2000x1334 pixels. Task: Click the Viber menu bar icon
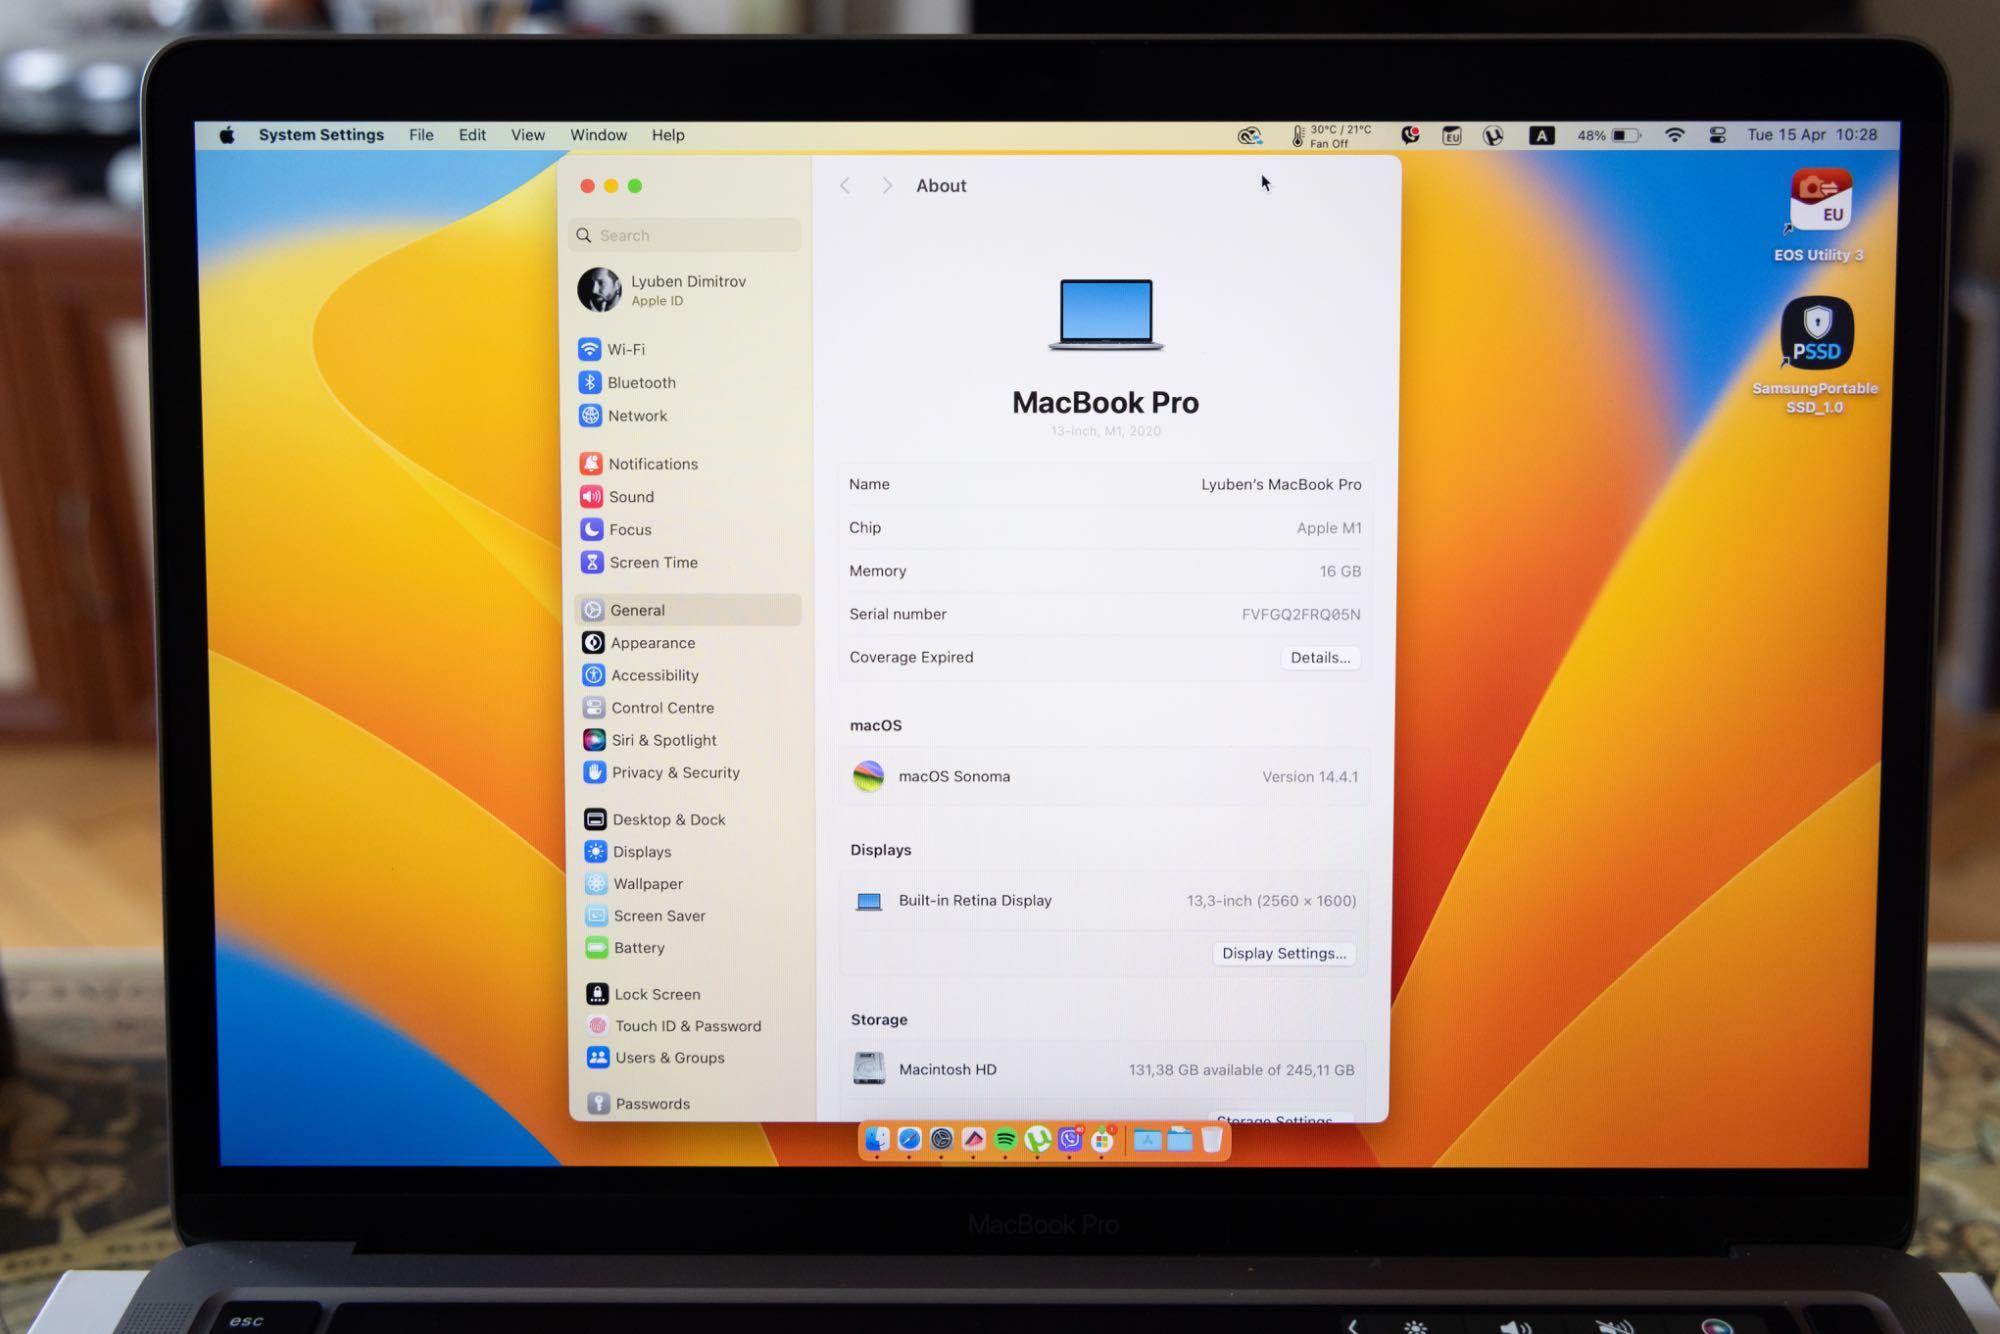click(1410, 135)
